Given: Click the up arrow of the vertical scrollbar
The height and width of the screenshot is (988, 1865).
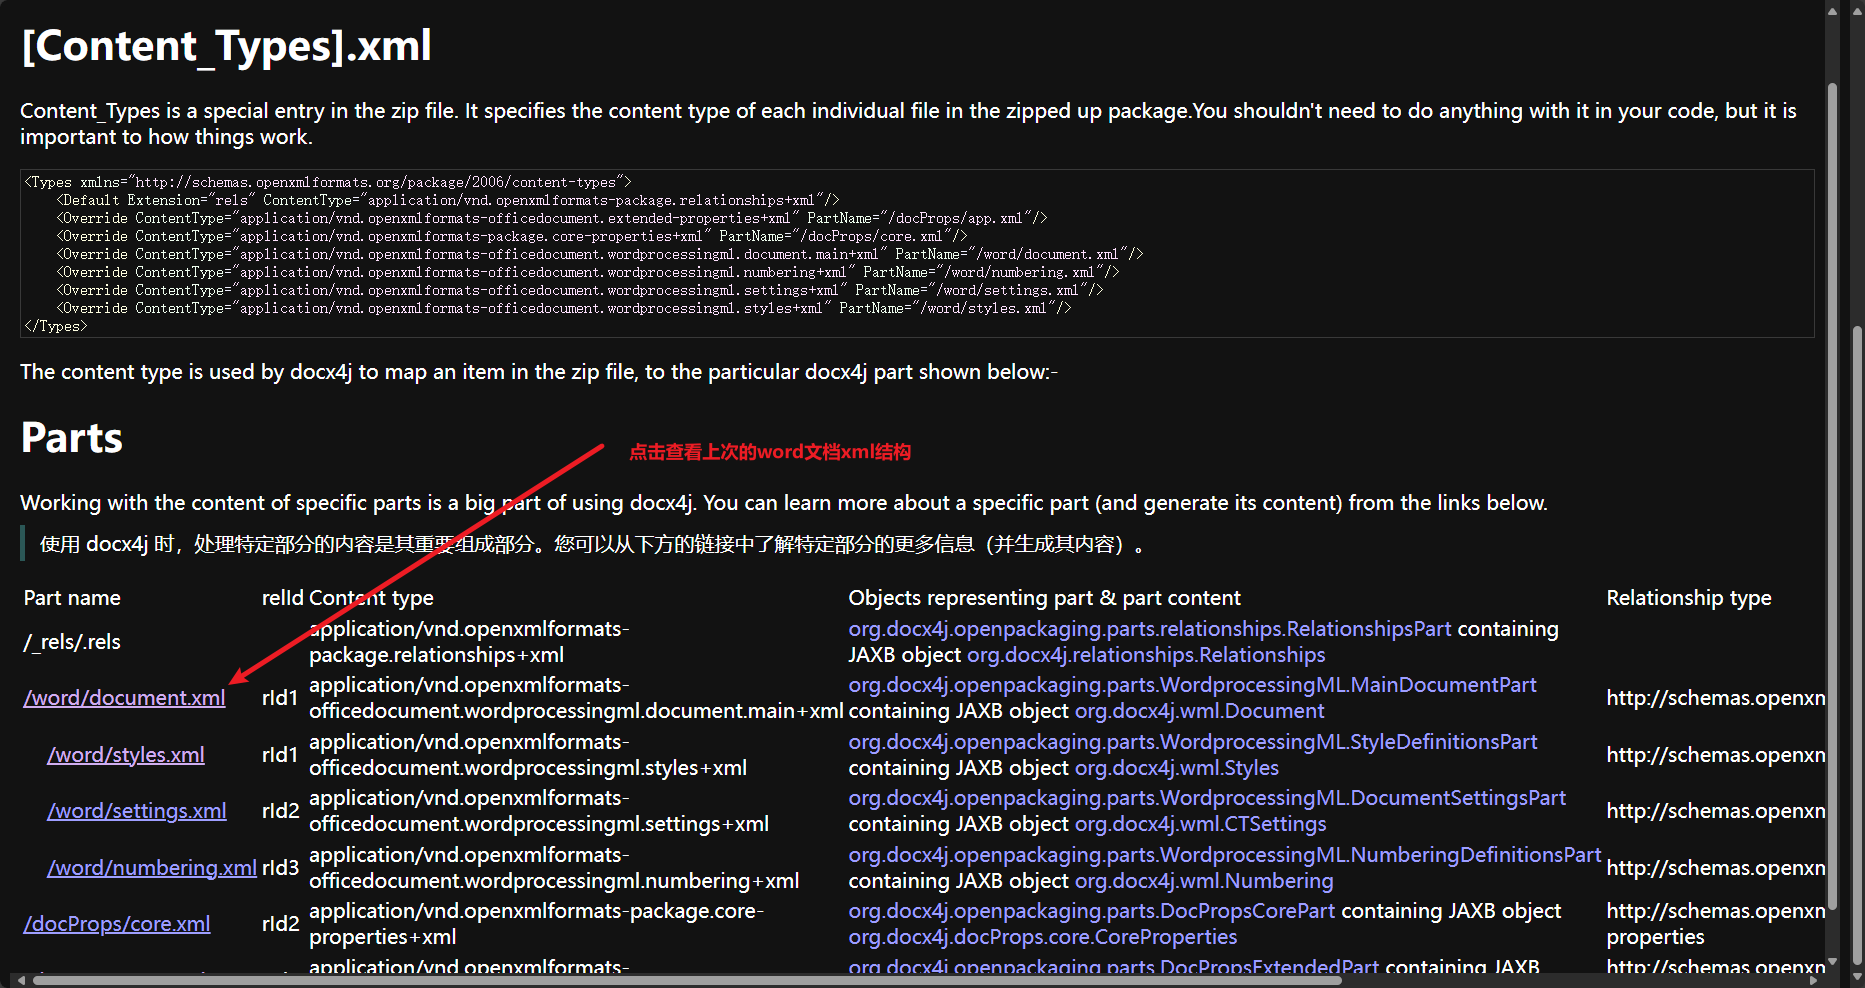Looking at the screenshot, I should point(1832,11).
